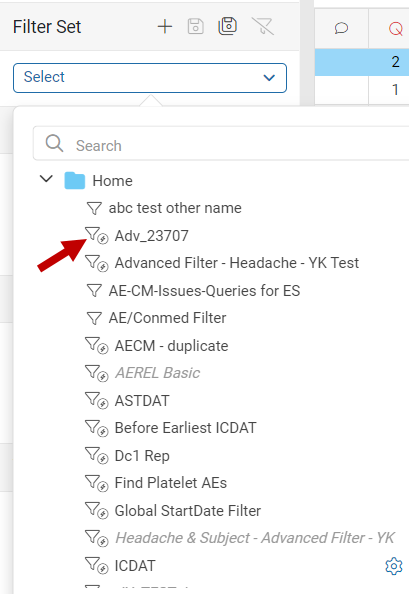
Task: Pick Advanced Filter - Headache - YK Test
Action: coord(237,263)
